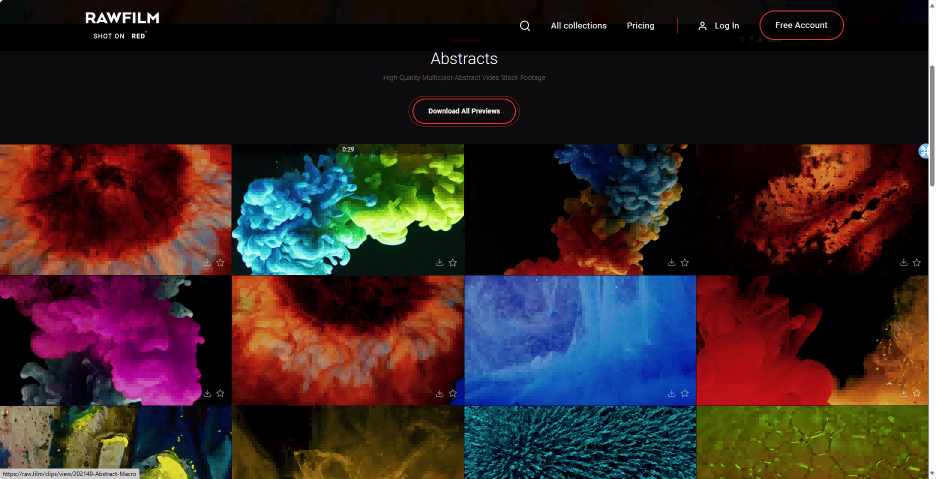Screen dimensions: 936x479
Task: Click the Free Account button
Action: coord(801,26)
